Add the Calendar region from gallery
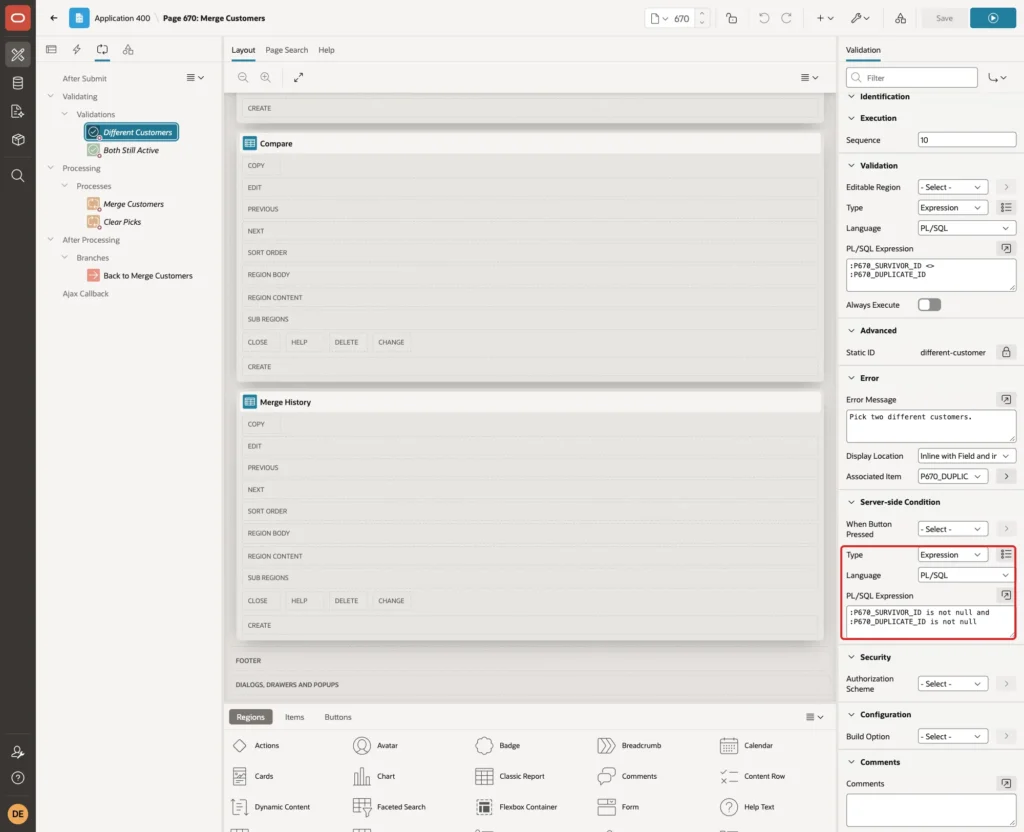Screen dimensions: 1024x832 746,745
